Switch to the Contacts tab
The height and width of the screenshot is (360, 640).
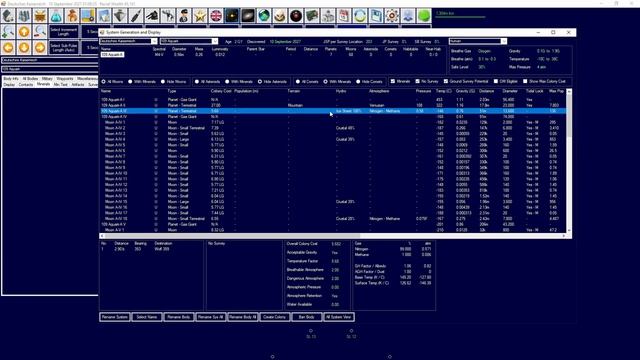26,84
